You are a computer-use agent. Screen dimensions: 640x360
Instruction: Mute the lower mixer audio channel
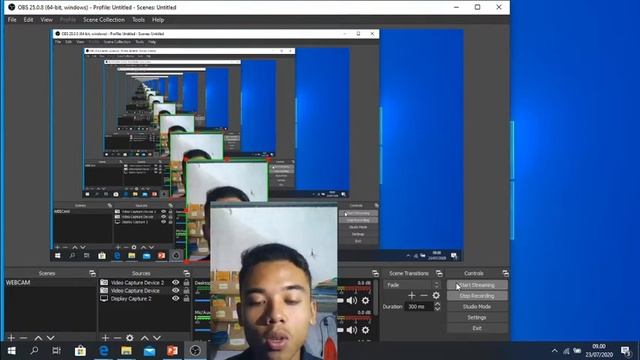pyautogui.click(x=351, y=330)
